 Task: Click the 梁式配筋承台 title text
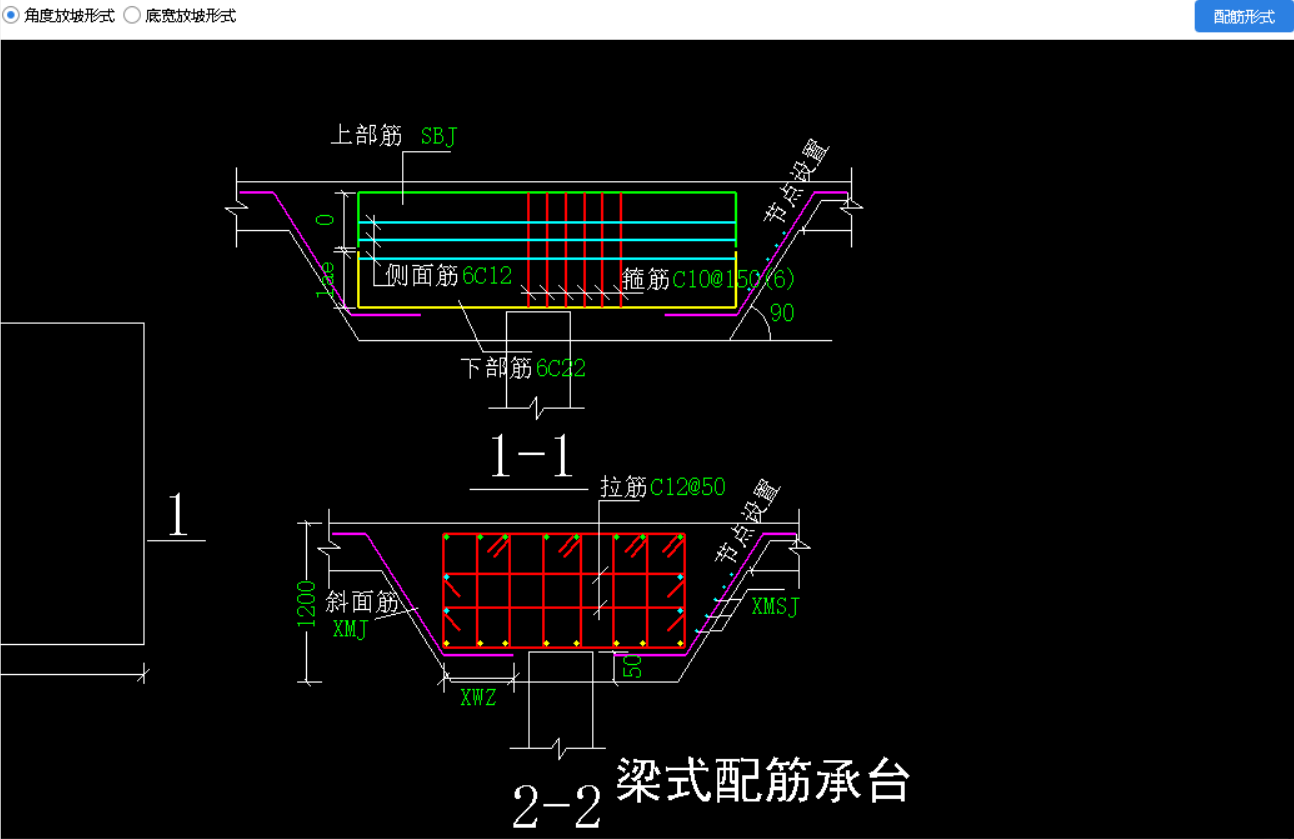tap(762, 780)
